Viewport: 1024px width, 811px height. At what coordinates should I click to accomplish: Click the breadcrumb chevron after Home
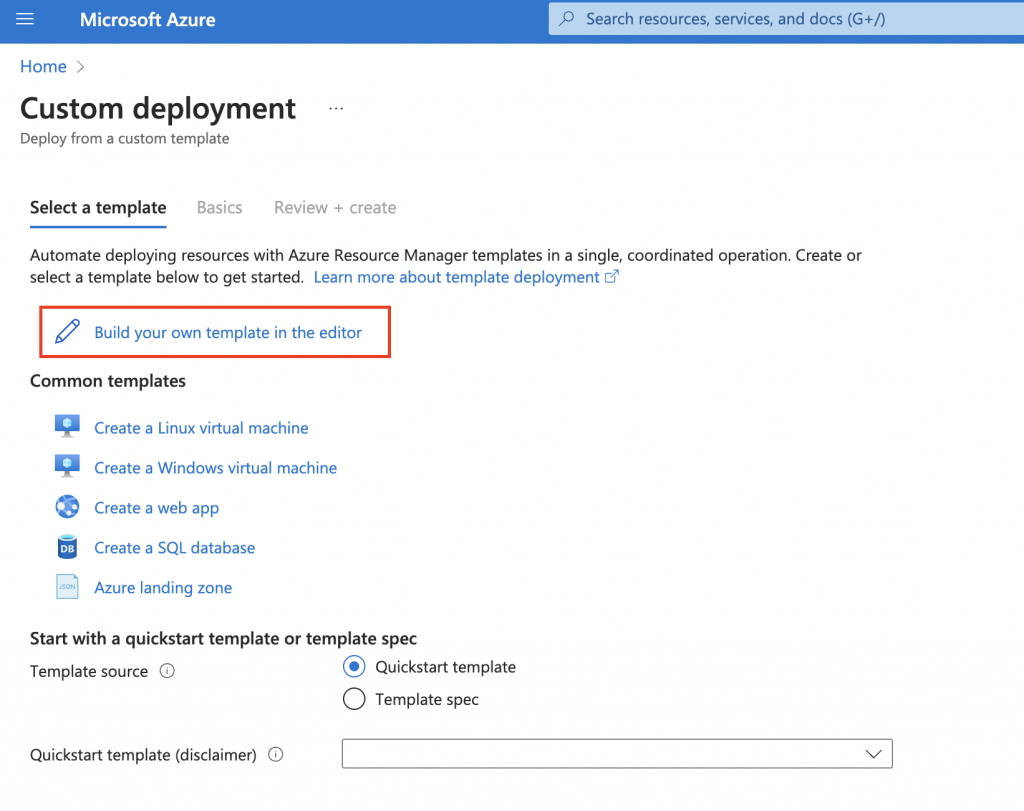80,67
